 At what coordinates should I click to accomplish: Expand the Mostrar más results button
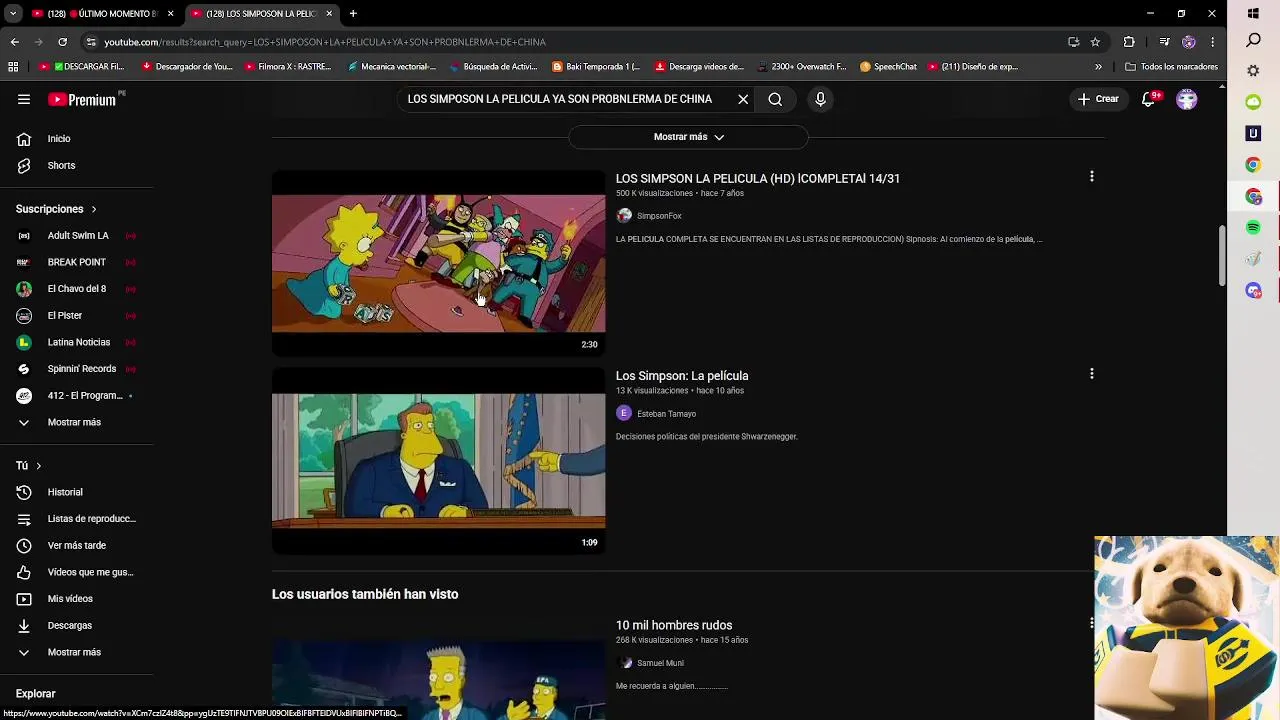[688, 137]
